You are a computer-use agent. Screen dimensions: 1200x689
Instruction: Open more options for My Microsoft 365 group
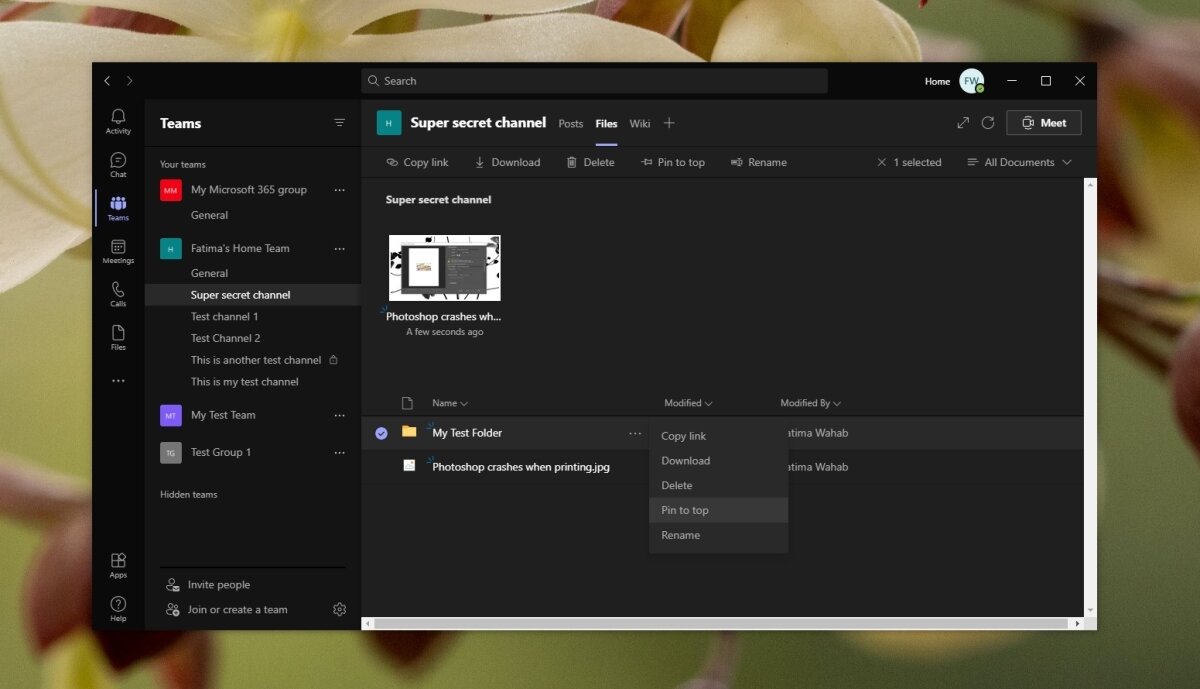click(x=340, y=189)
